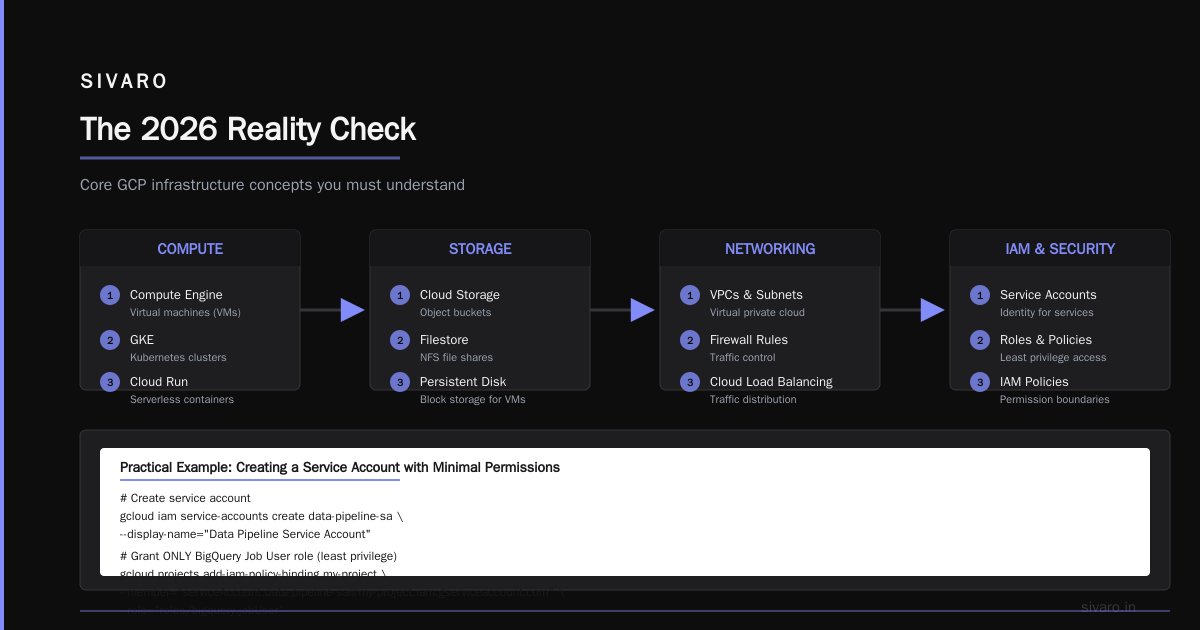
Task: Click the Traffic control description
Action: tap(743, 357)
